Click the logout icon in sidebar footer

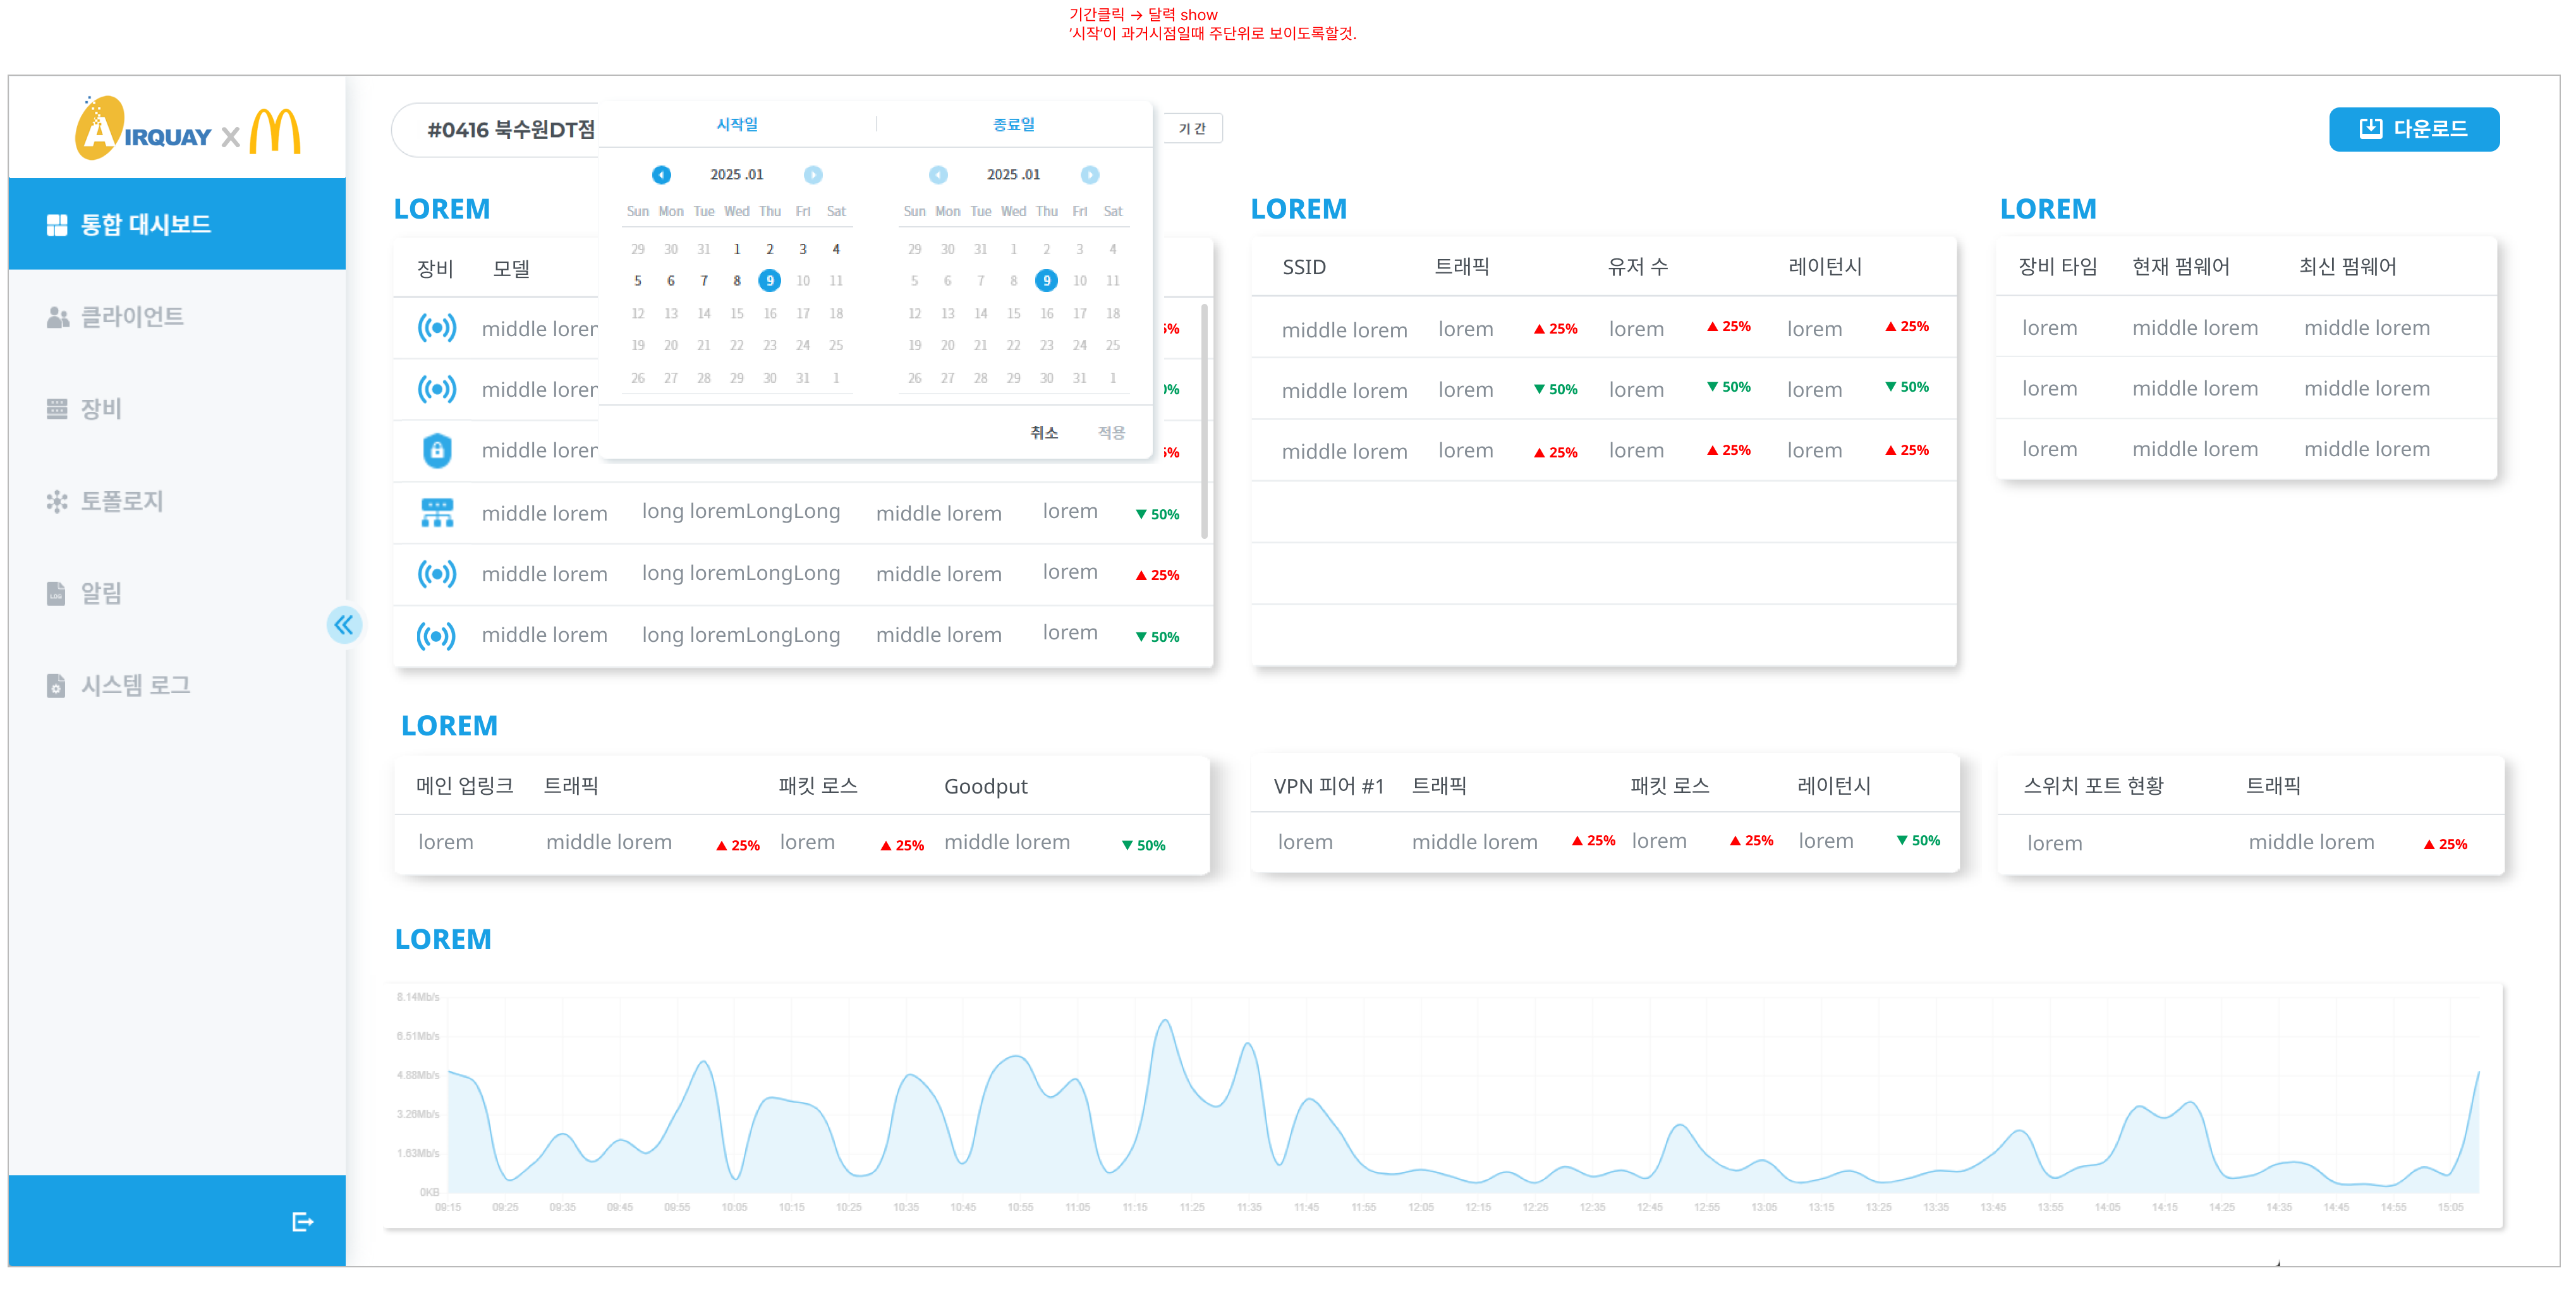pyautogui.click(x=302, y=1221)
